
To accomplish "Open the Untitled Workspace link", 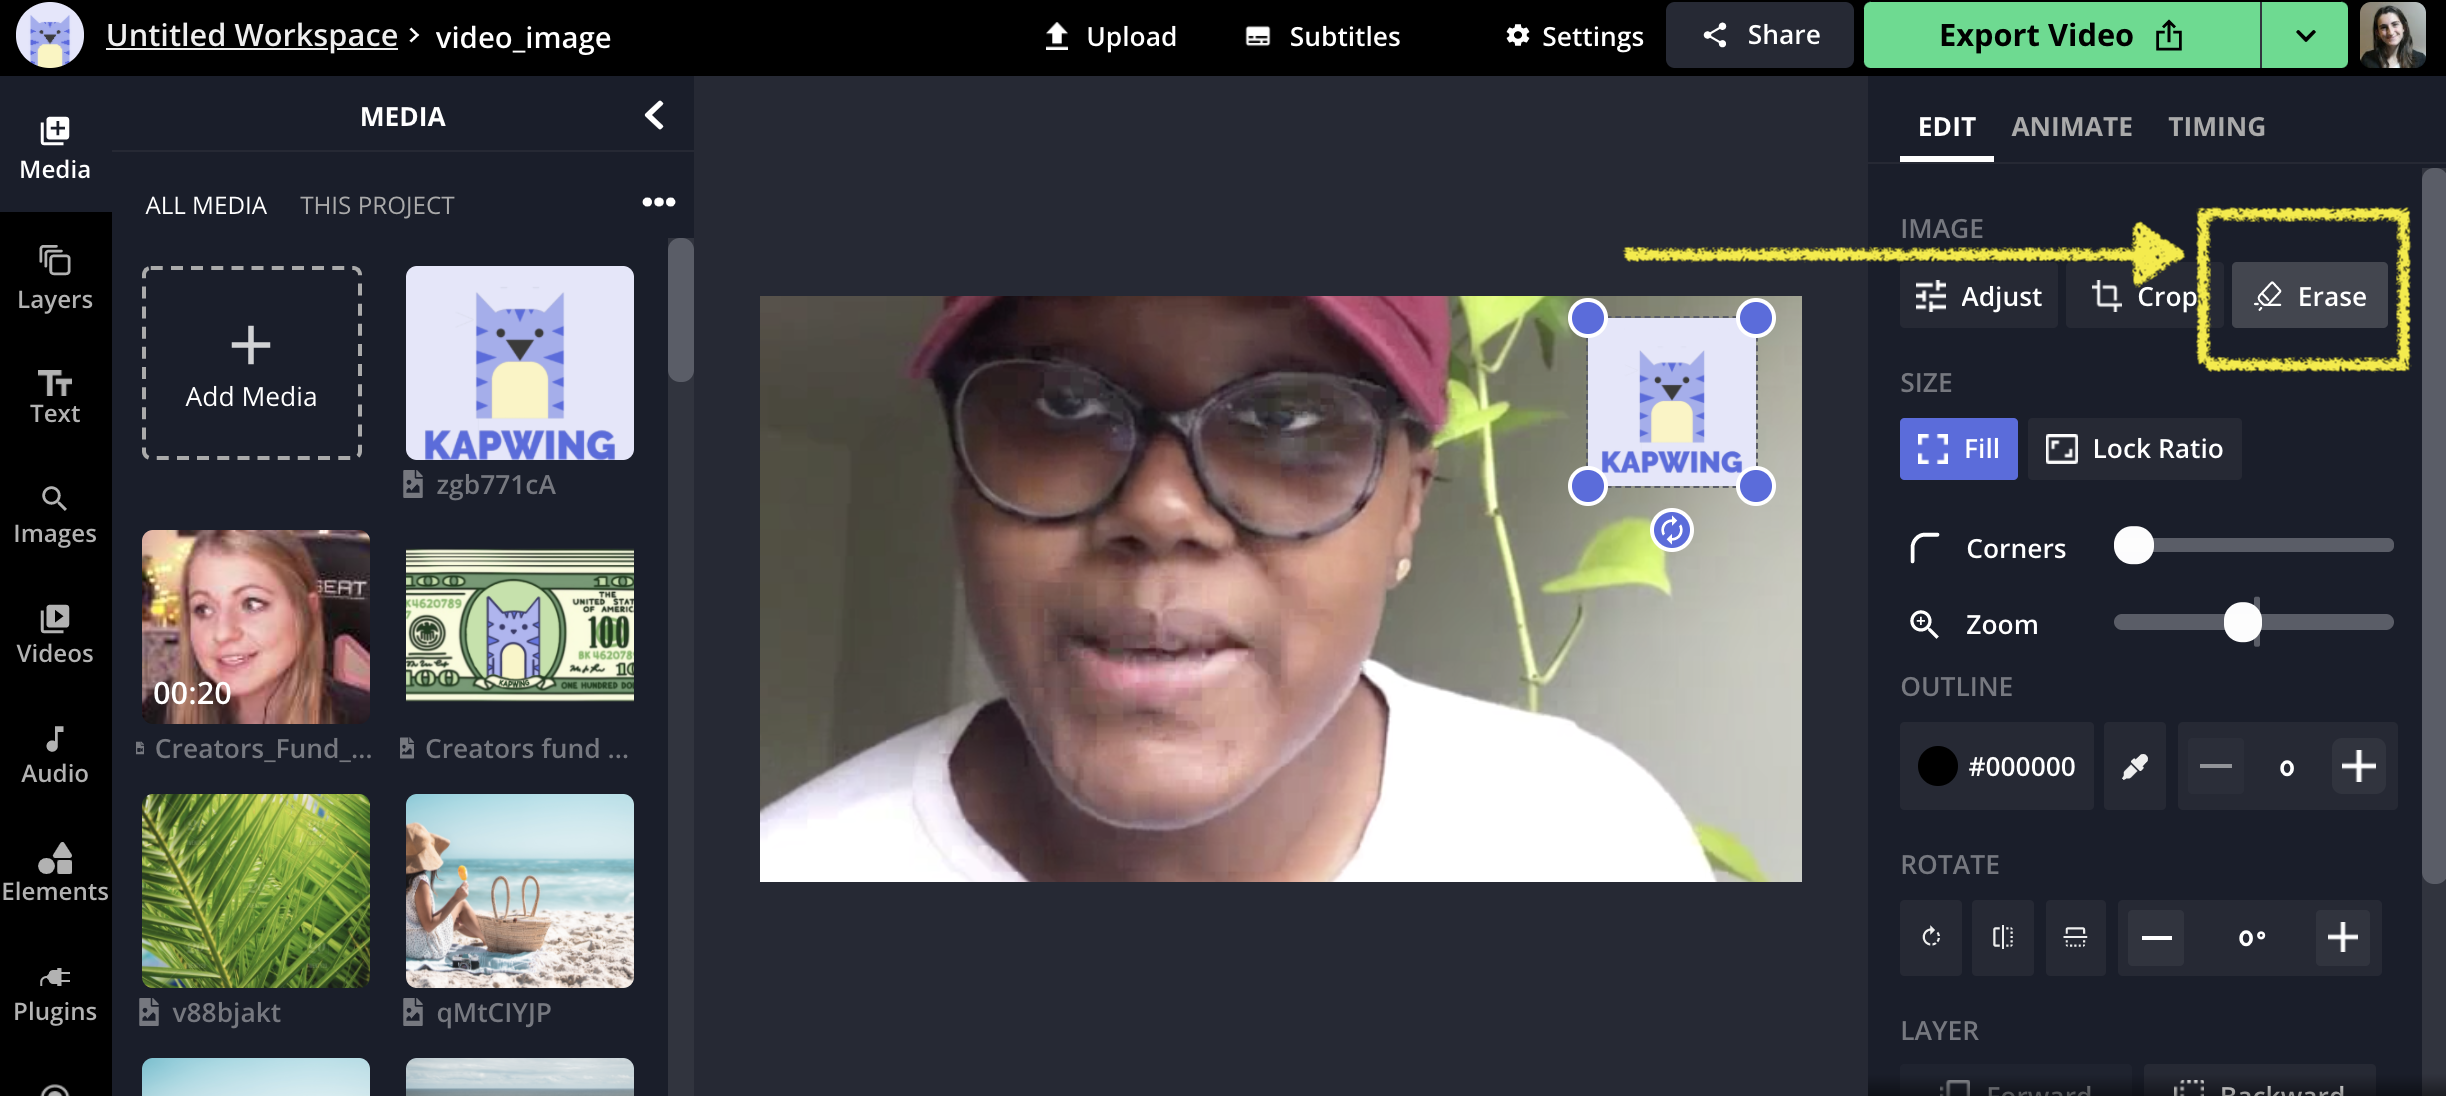I will (252, 36).
